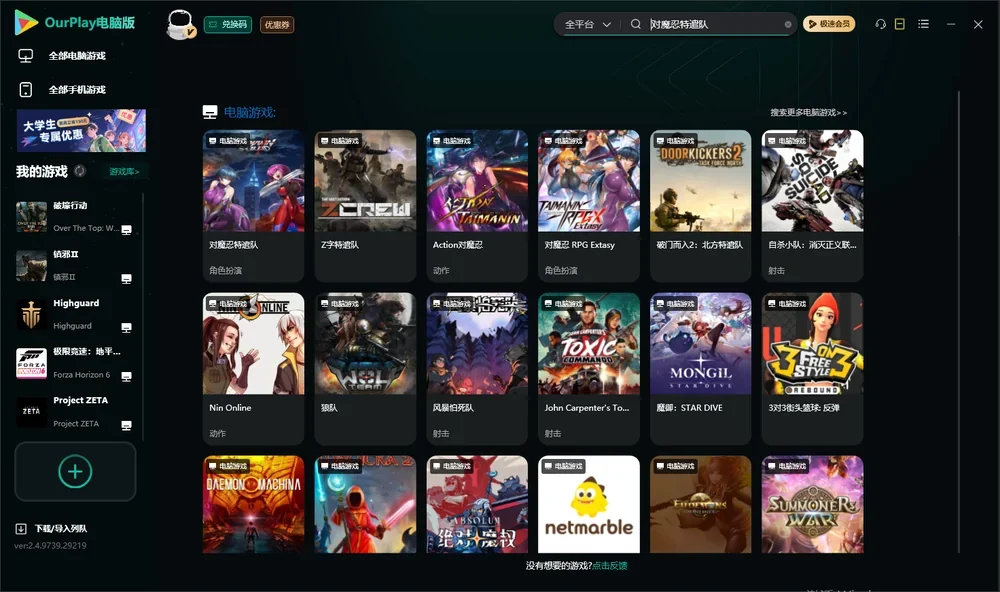Open the 兑换码 redeem code button
The height and width of the screenshot is (592, 1000).
pyautogui.click(x=228, y=24)
